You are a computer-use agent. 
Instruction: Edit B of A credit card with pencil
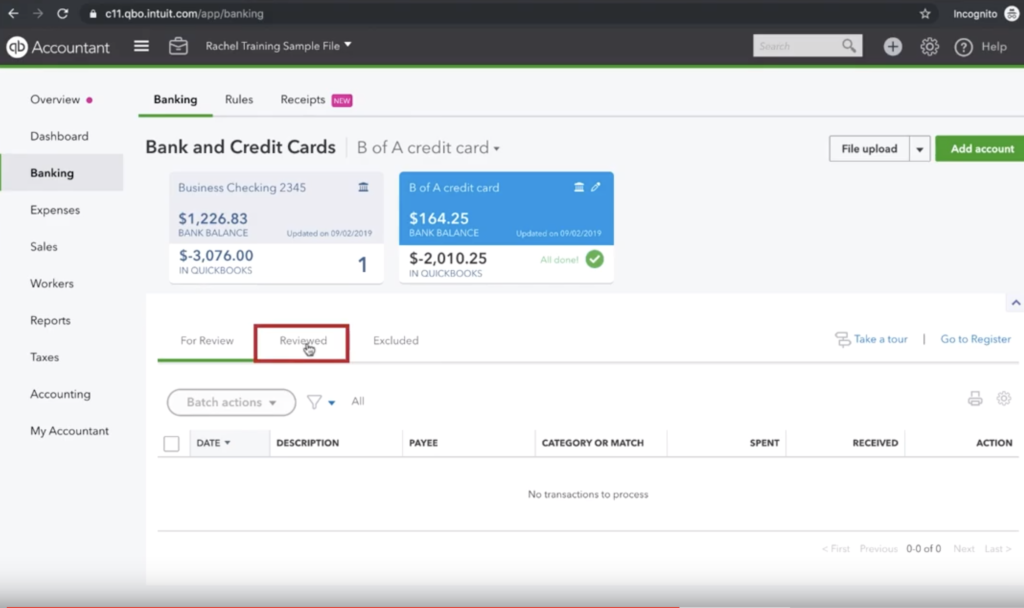click(596, 187)
